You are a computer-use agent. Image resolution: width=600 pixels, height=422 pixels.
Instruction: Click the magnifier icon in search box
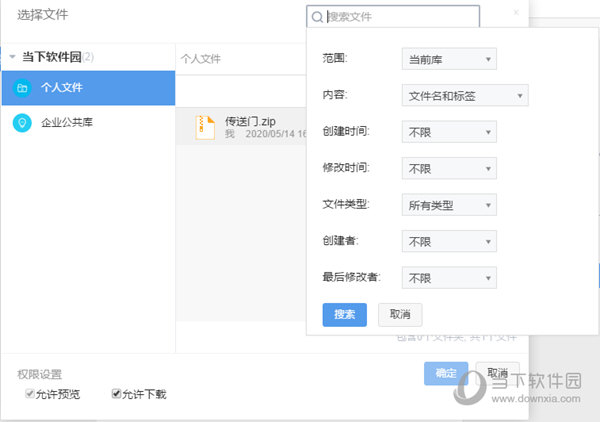[x=318, y=17]
